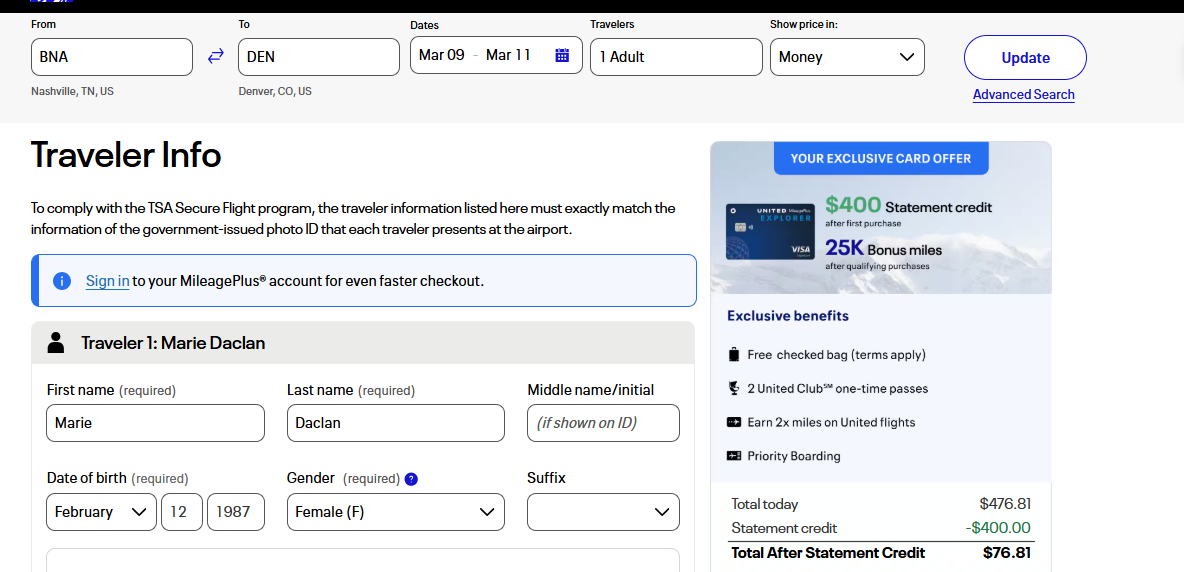Click the Sign in MileagePlus link
Screen dimensions: 1184x572
coord(107,281)
